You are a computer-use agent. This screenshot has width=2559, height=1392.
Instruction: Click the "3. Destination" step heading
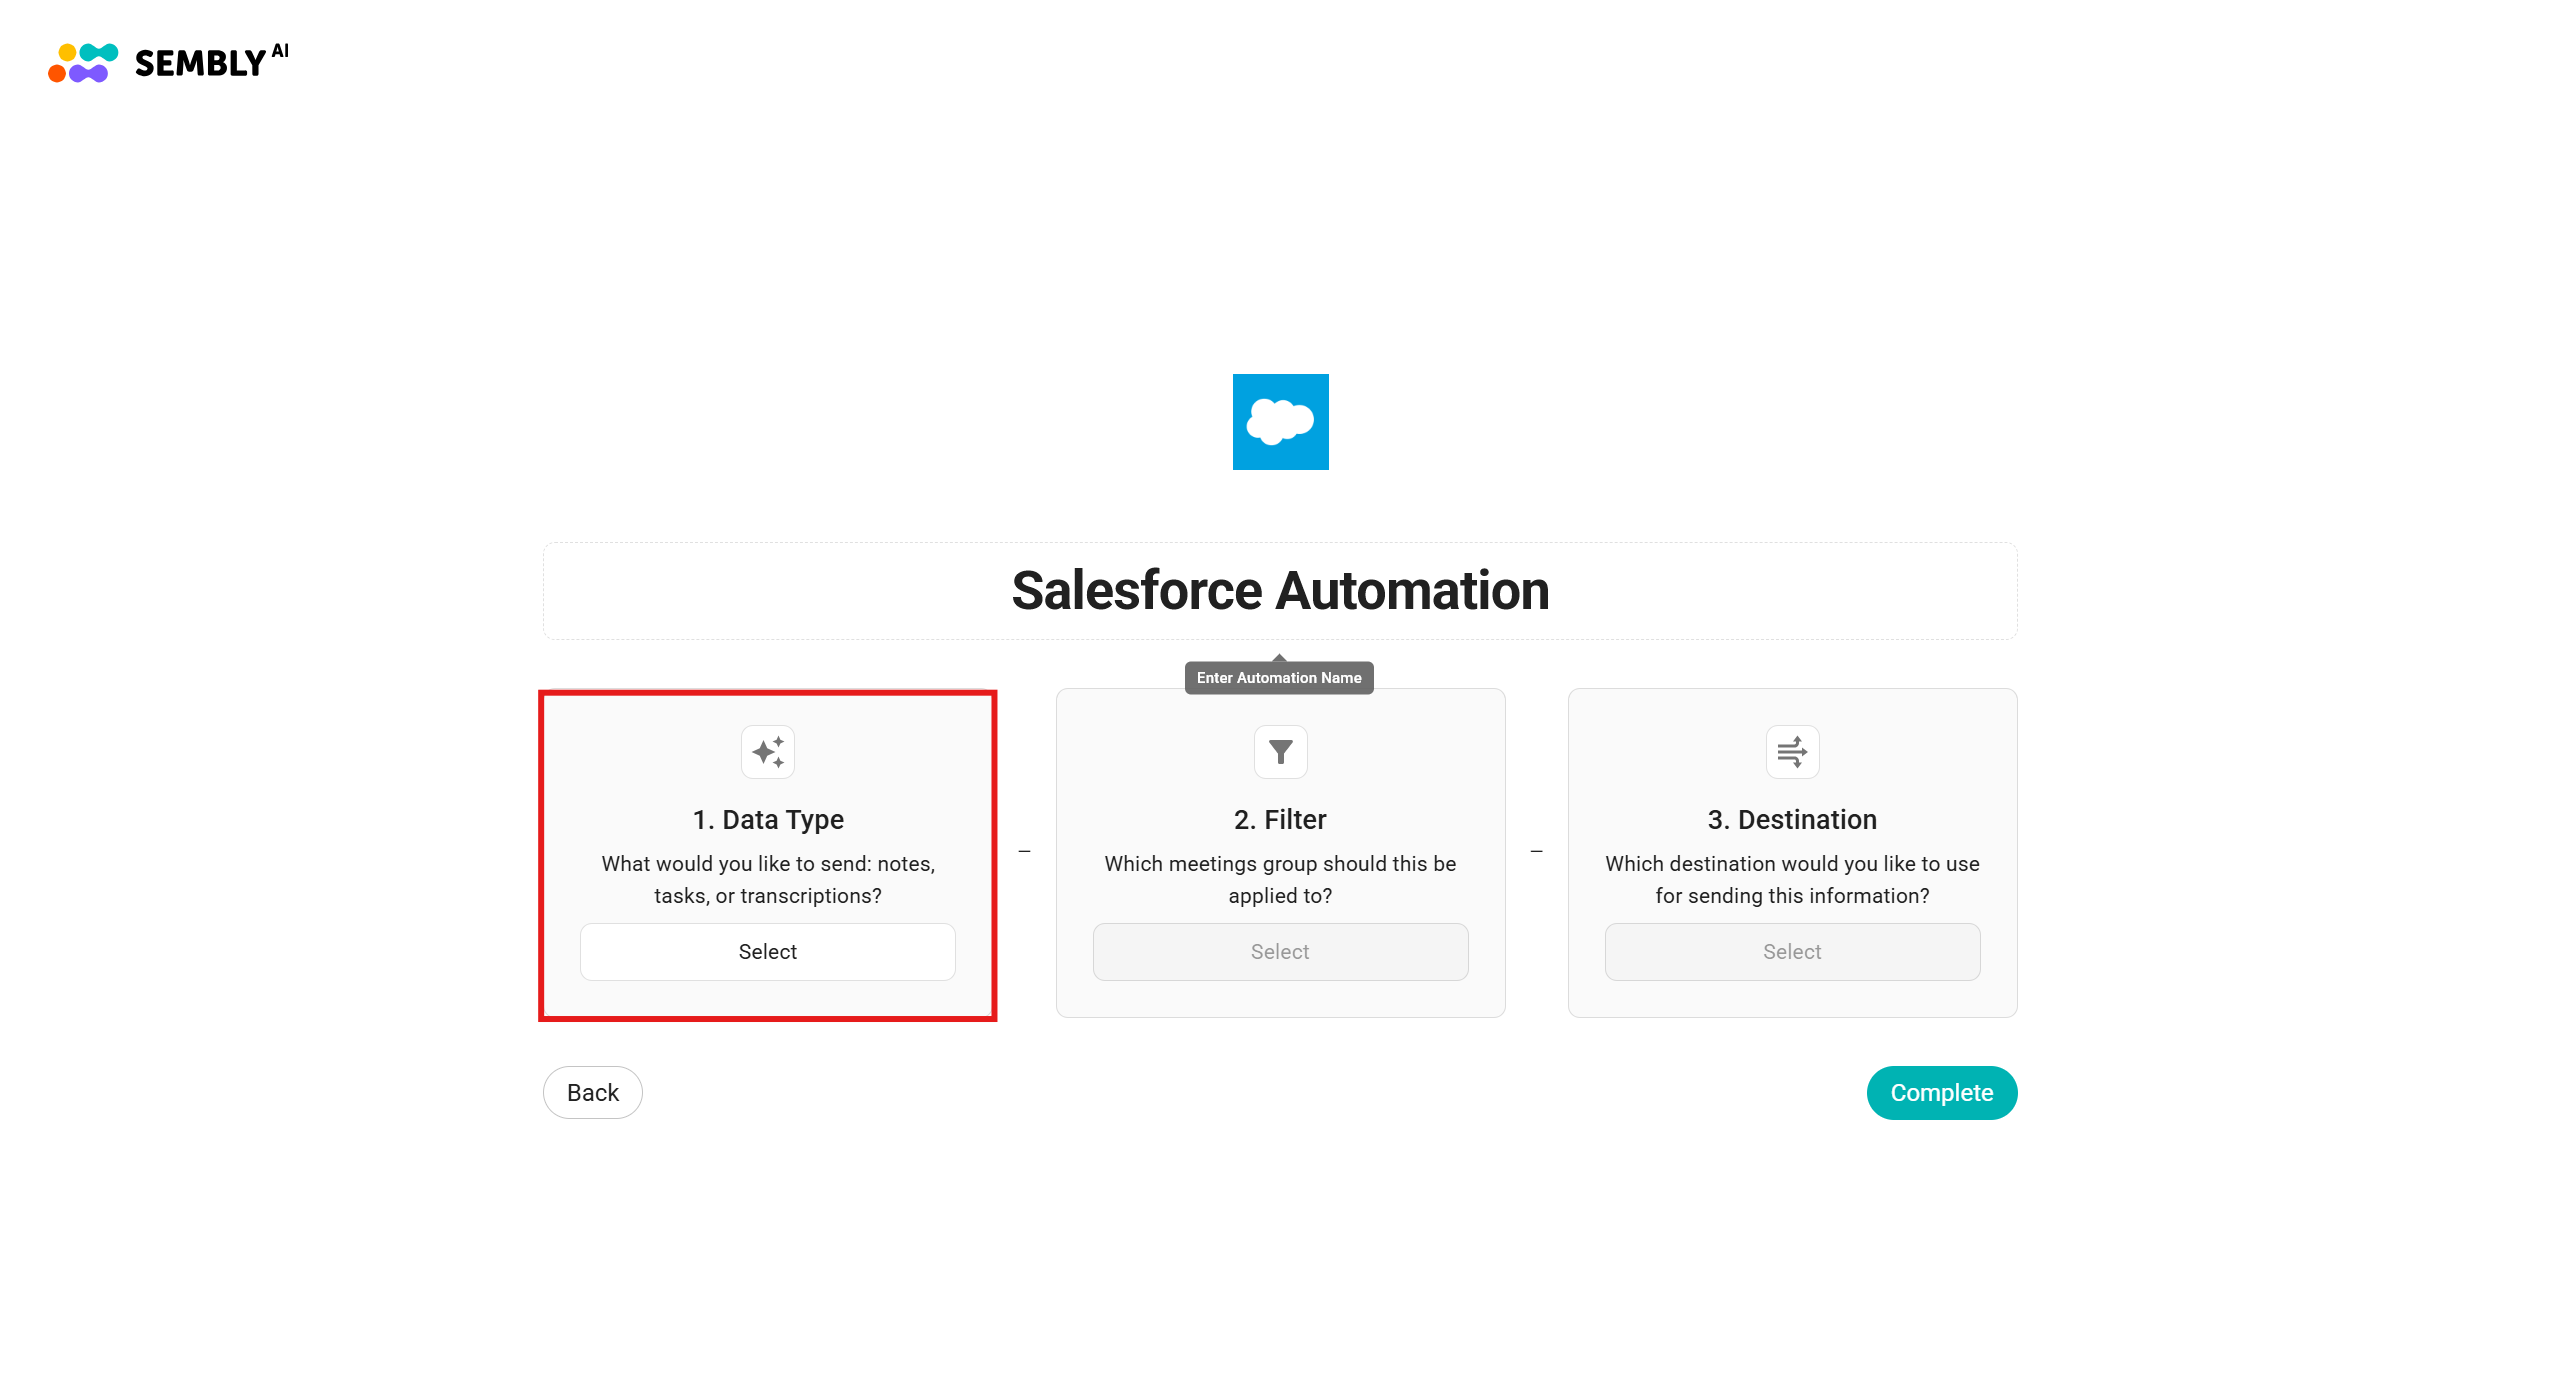1792,820
